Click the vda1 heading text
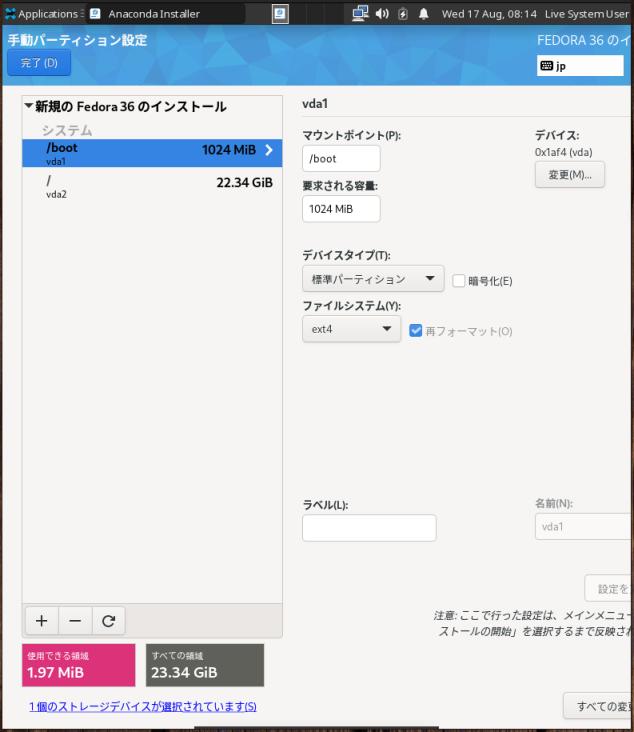Image resolution: width=634 pixels, height=732 pixels. [315, 104]
